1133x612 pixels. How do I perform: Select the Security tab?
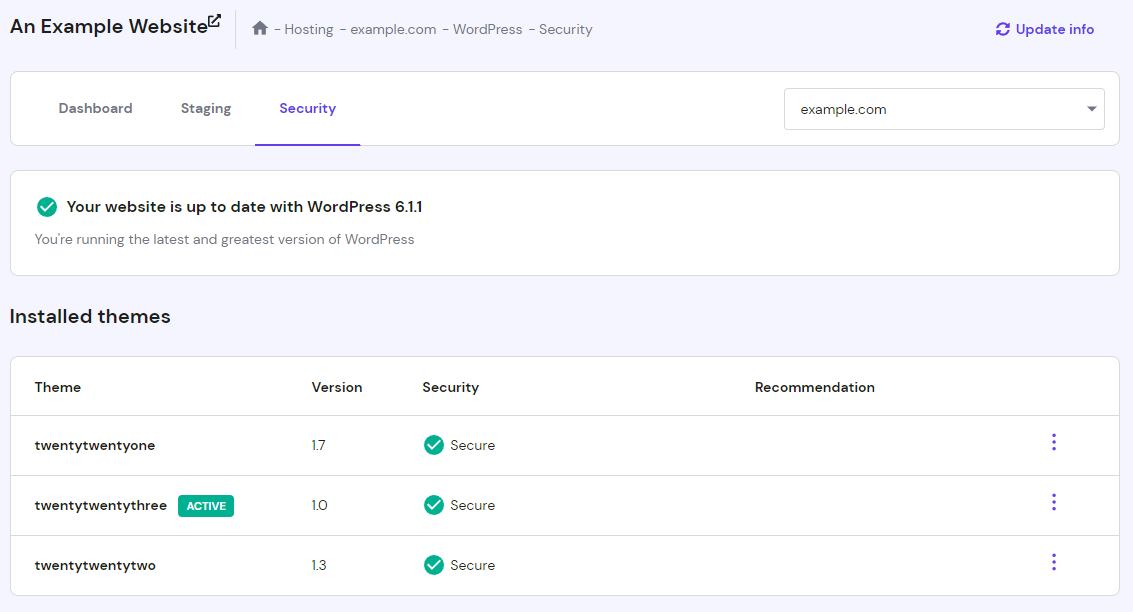[307, 107]
